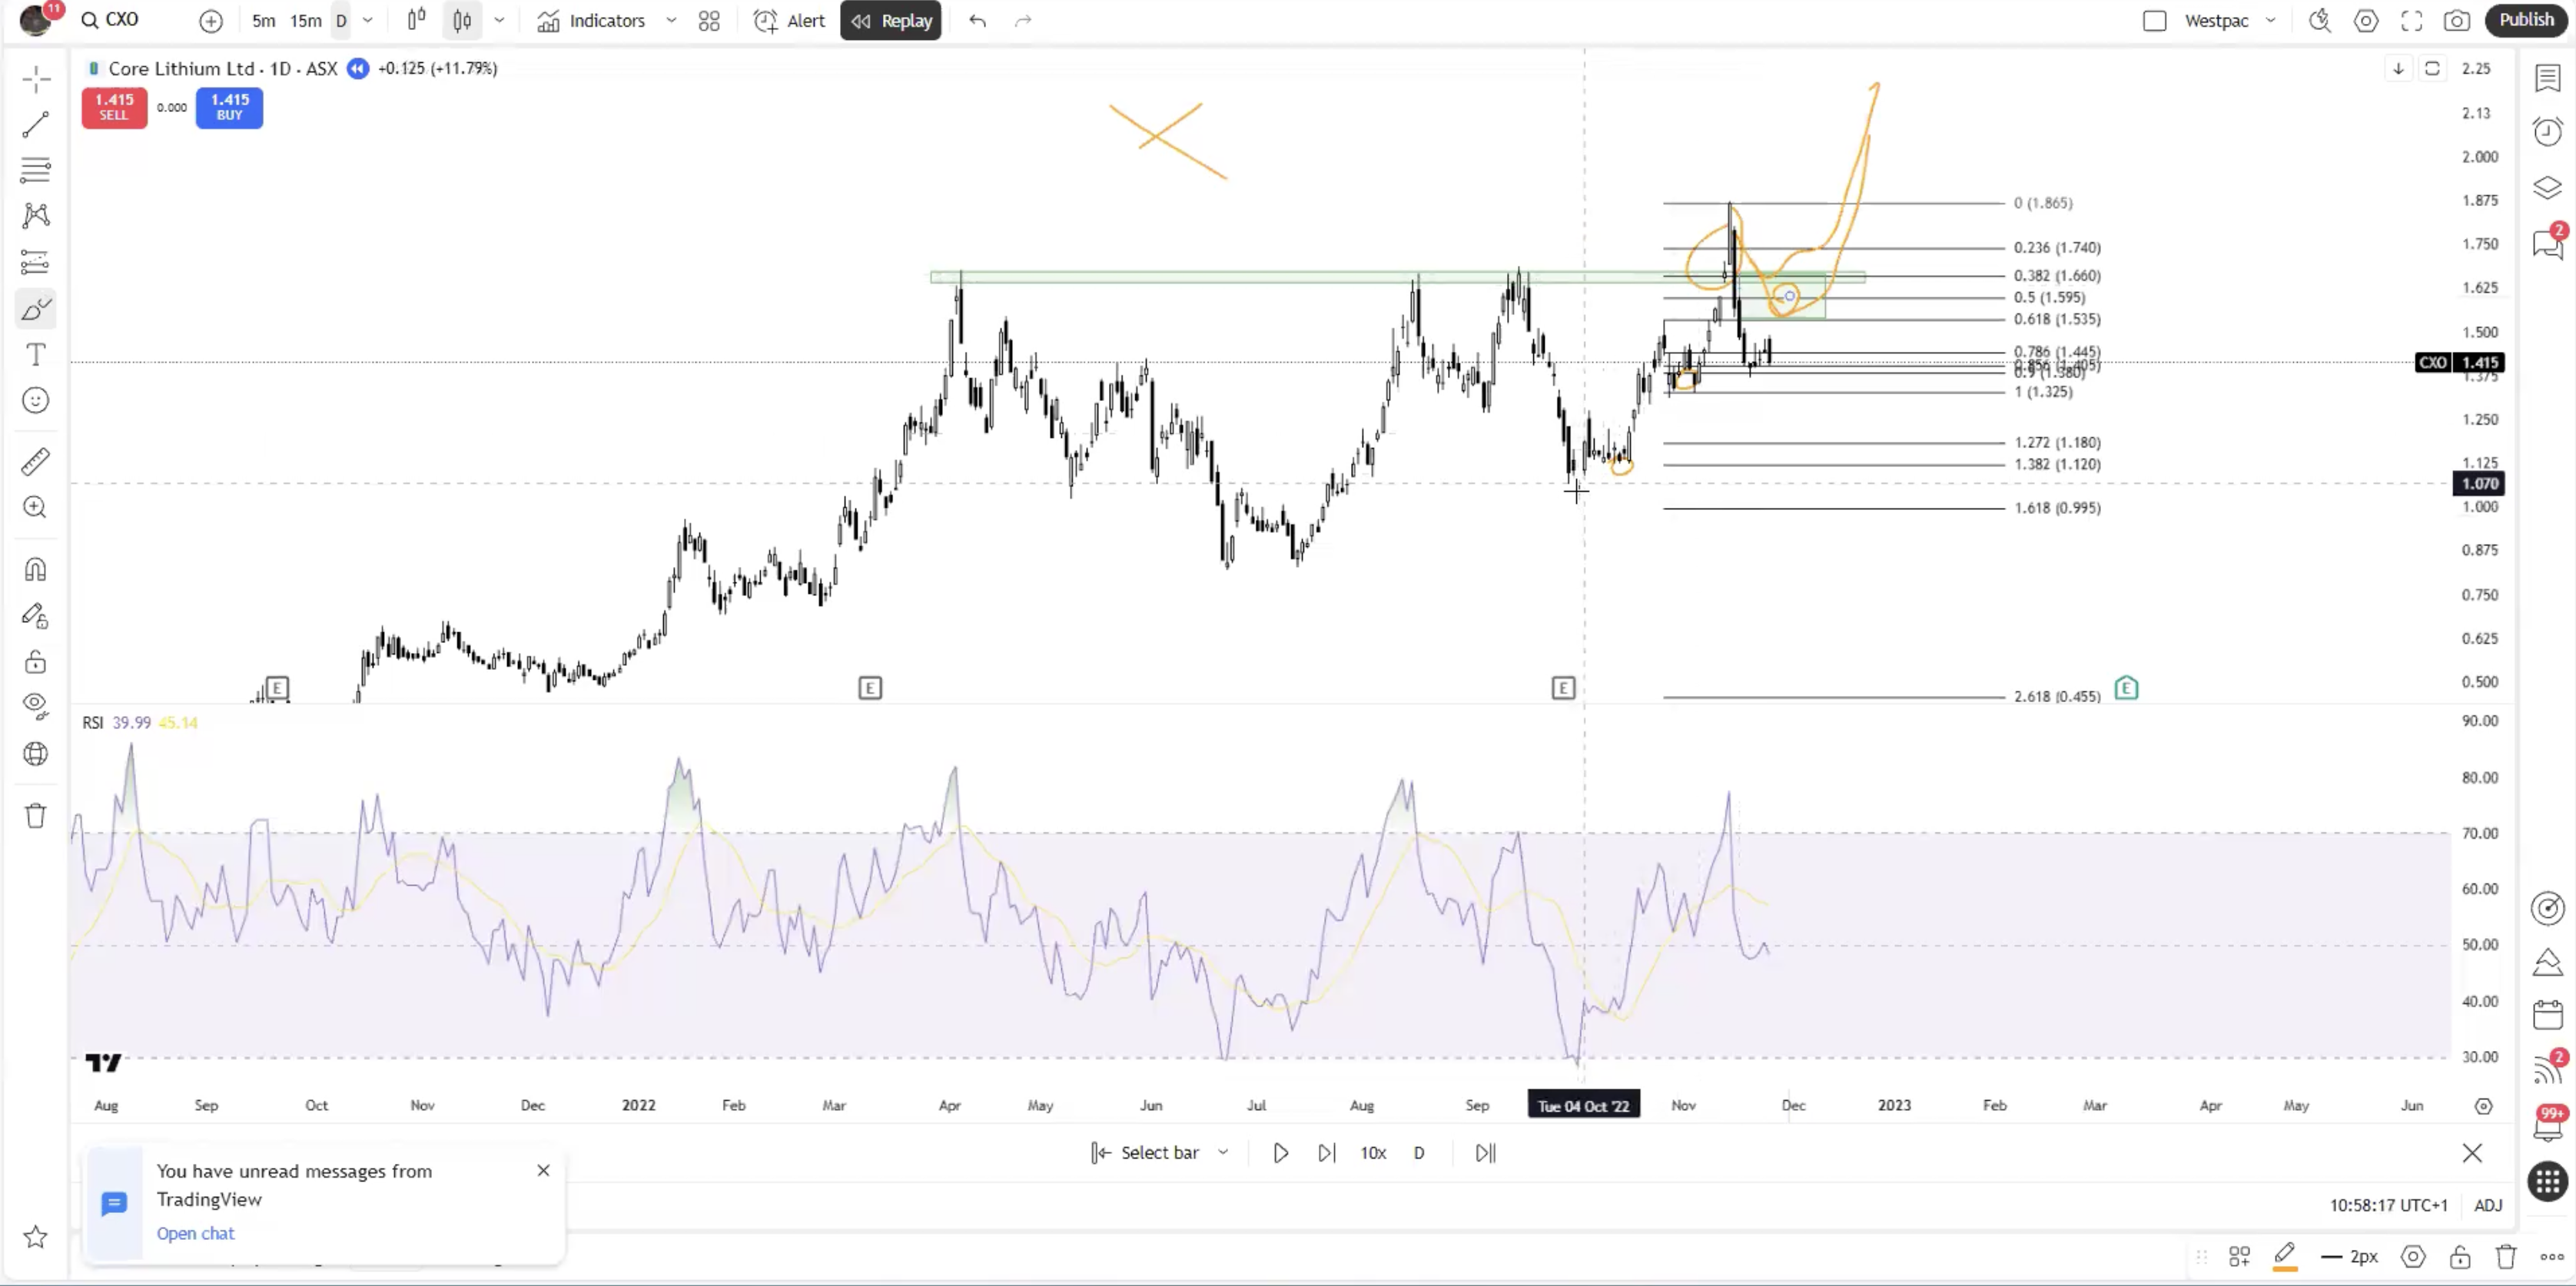Click the Publish button
The height and width of the screenshot is (1286, 2576).
tap(2525, 20)
